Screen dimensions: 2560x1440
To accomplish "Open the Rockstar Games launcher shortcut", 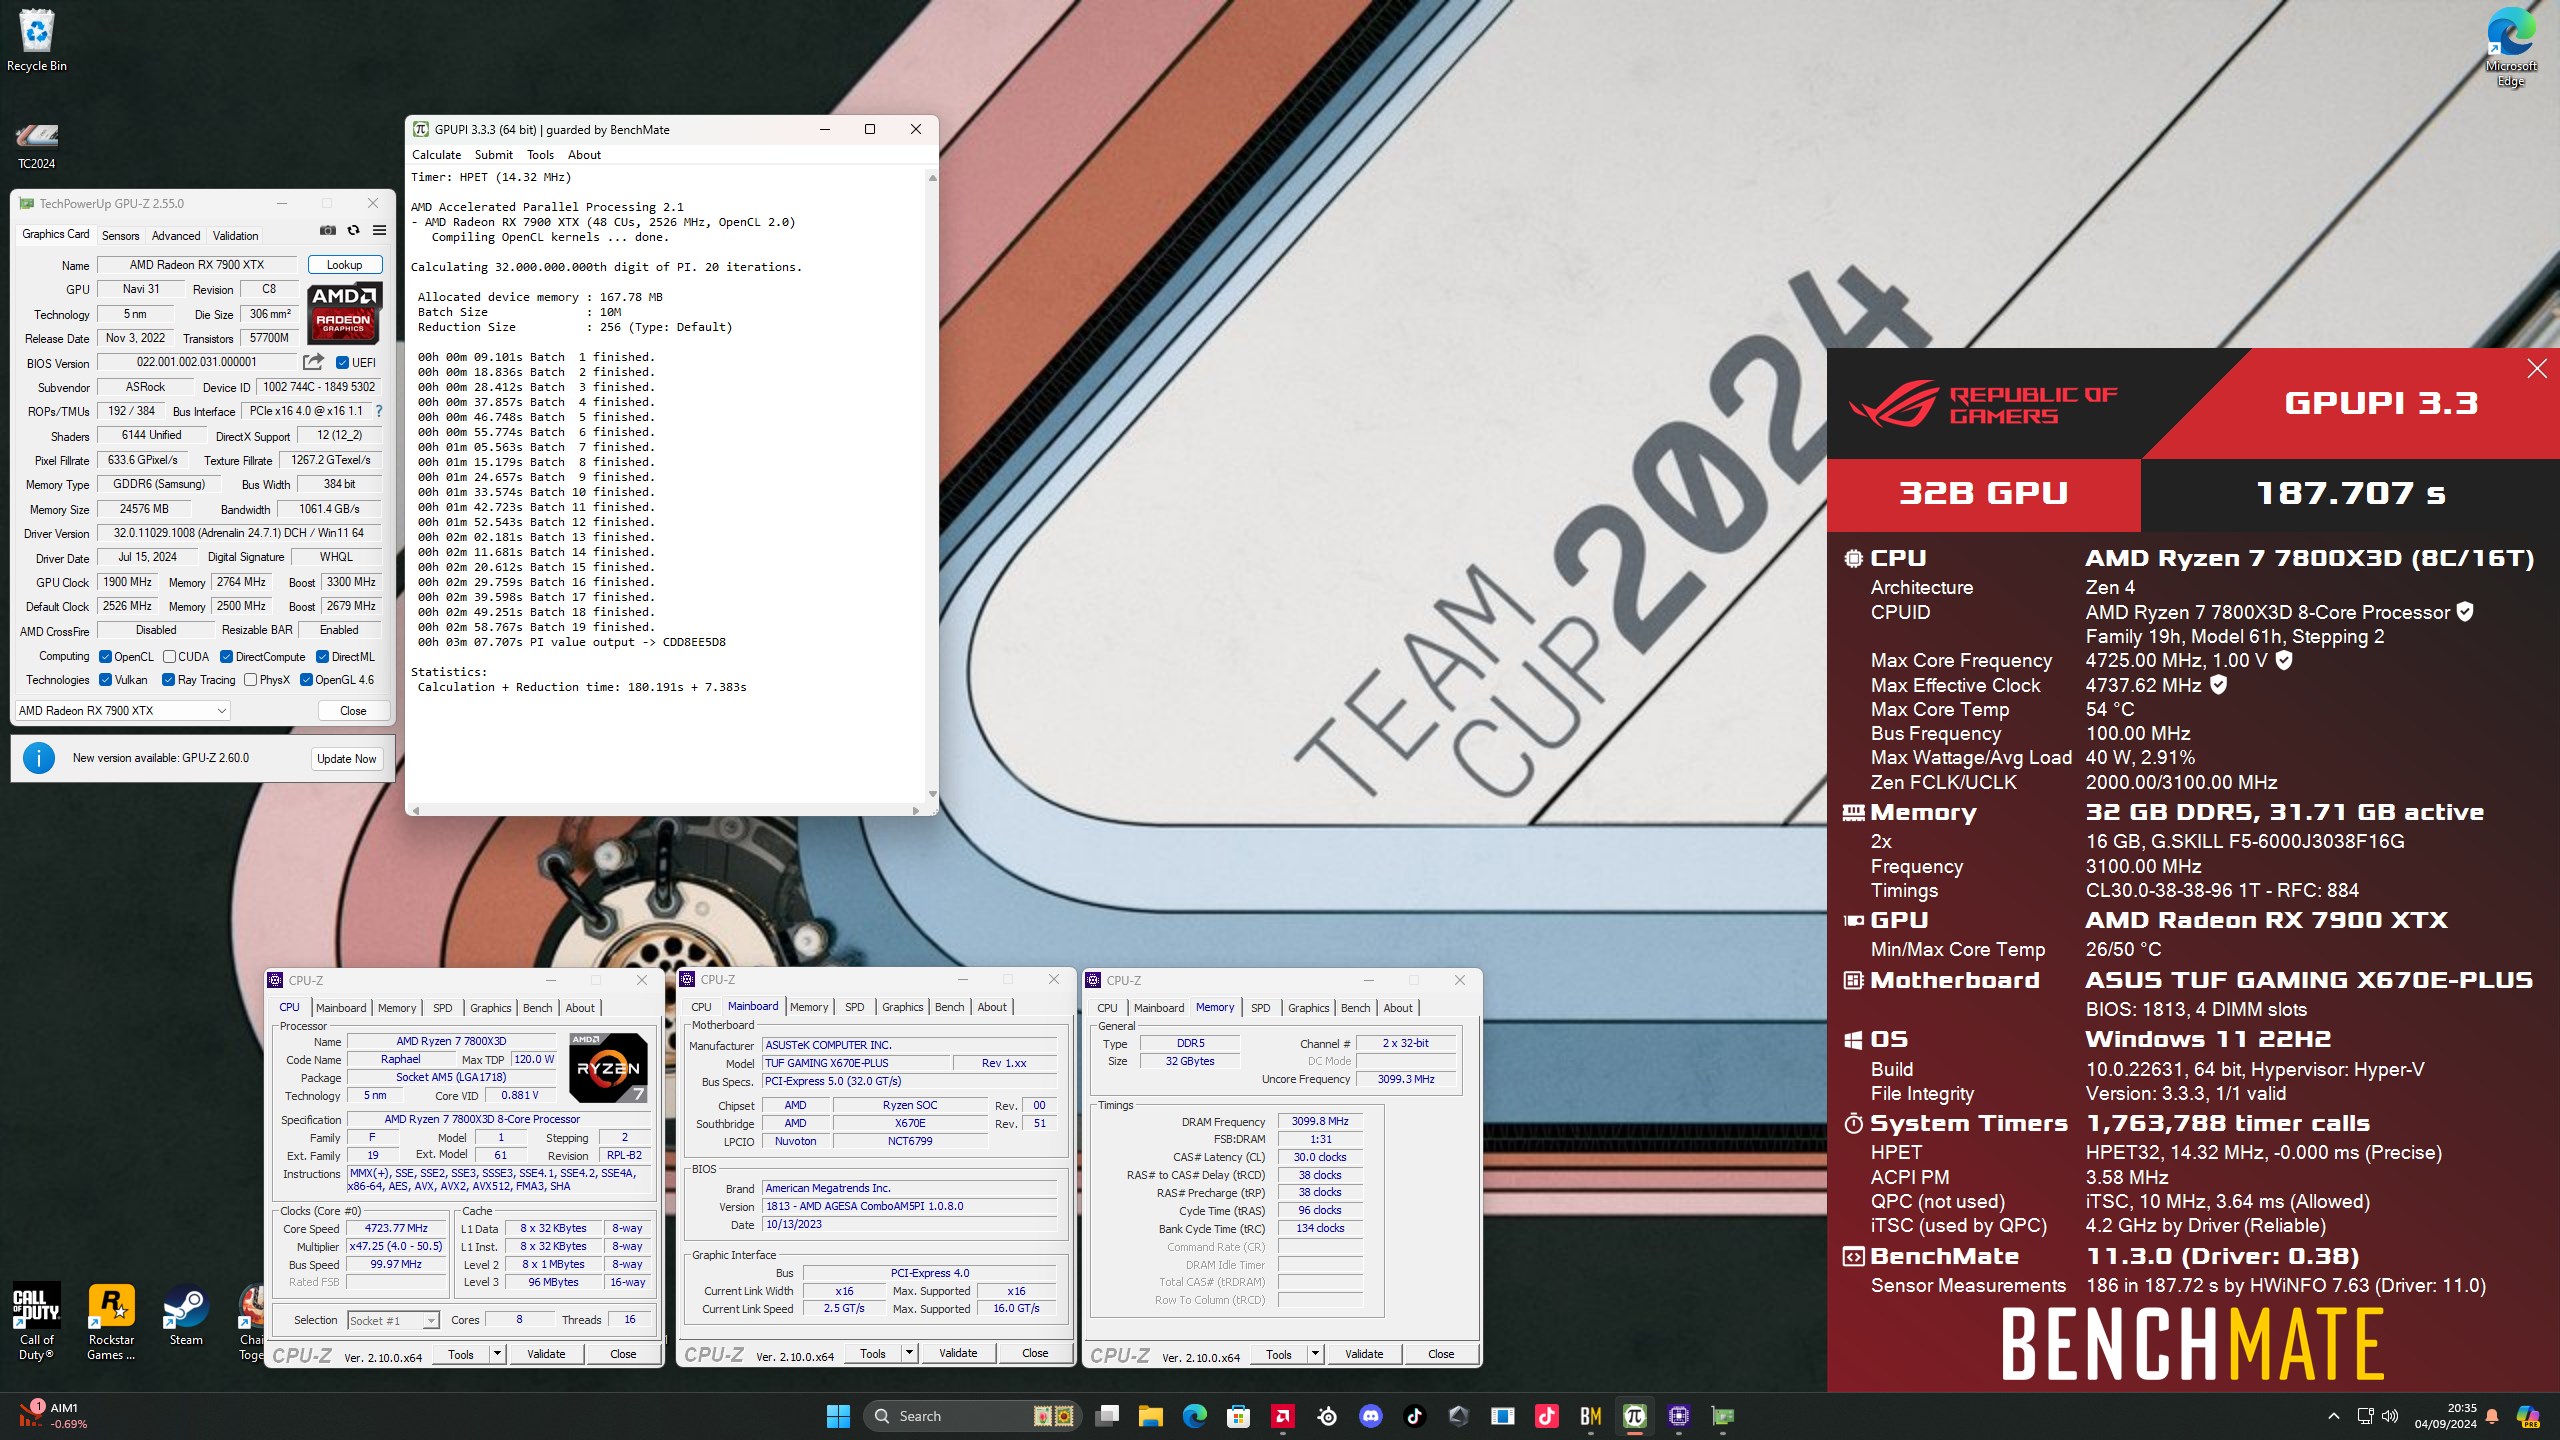I will point(111,1321).
